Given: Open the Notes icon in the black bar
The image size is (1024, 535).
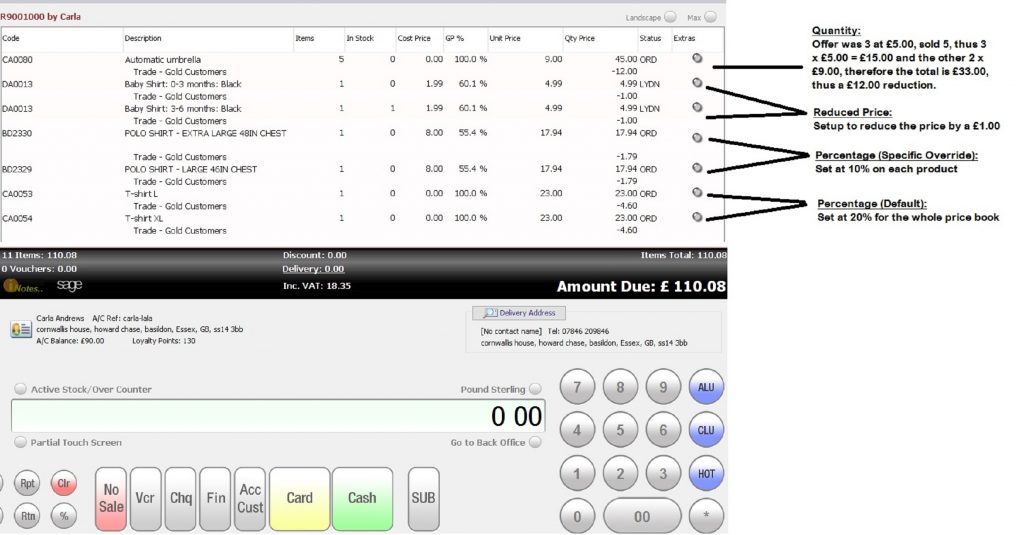Looking at the screenshot, I should pyautogui.click(x=23, y=286).
